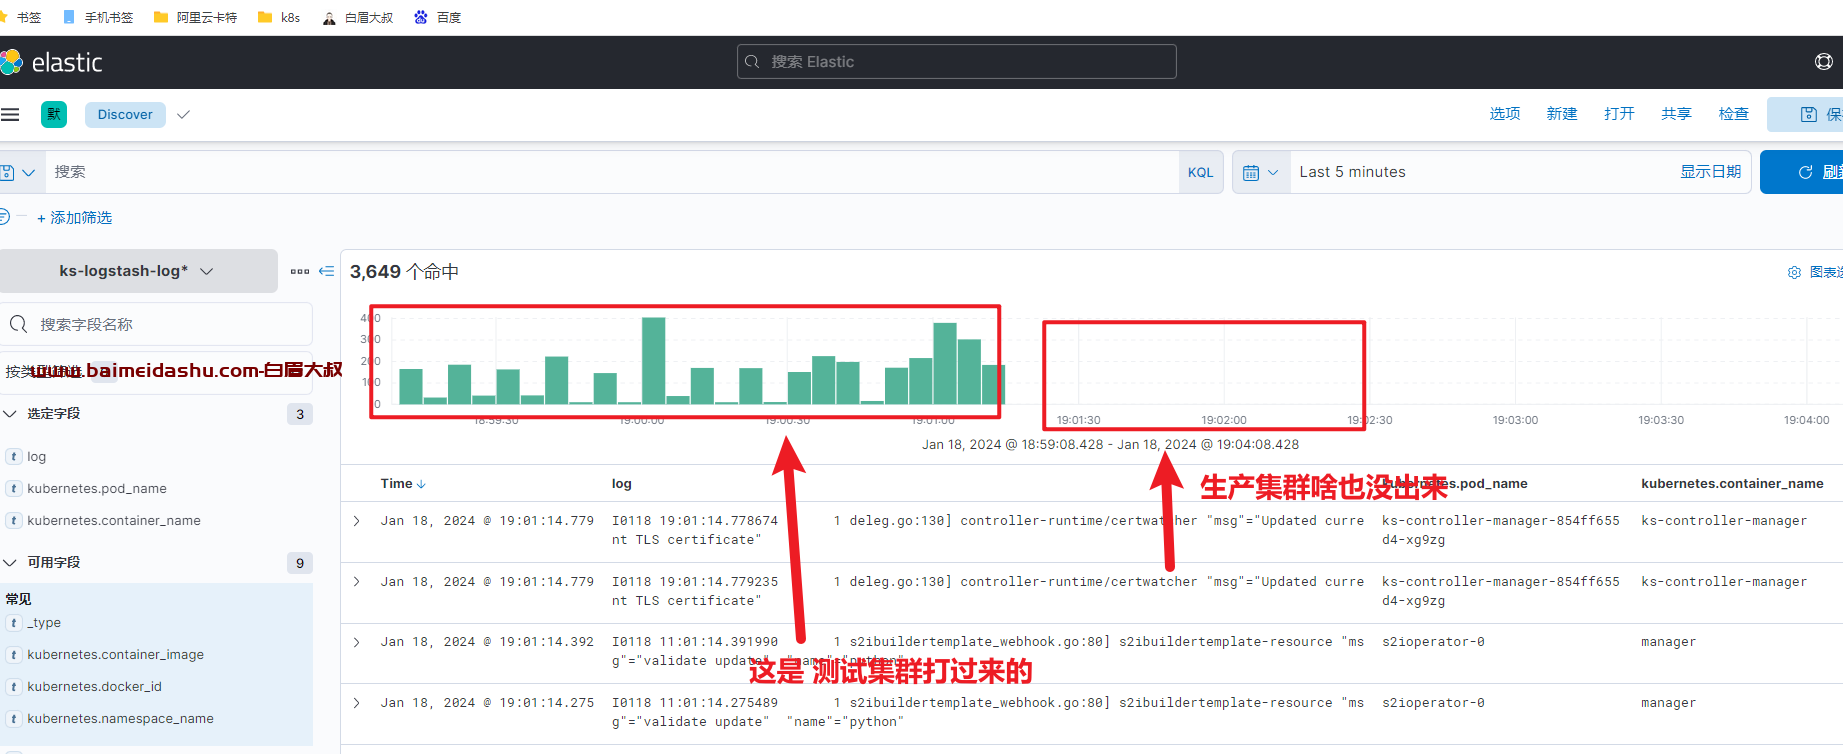Click the filter options circle icon

tap(4, 216)
